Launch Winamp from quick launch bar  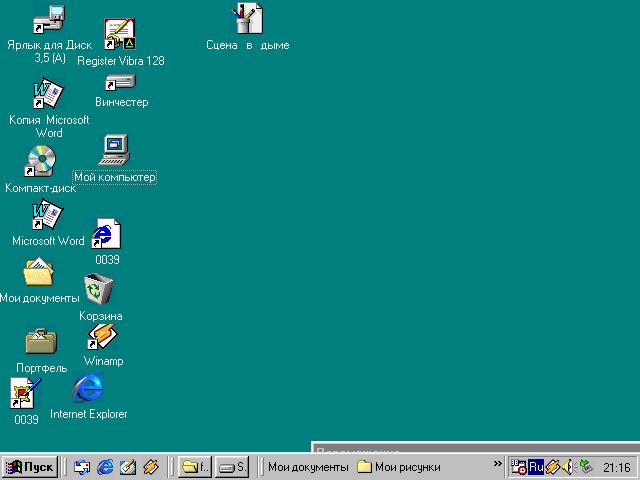coord(151,467)
